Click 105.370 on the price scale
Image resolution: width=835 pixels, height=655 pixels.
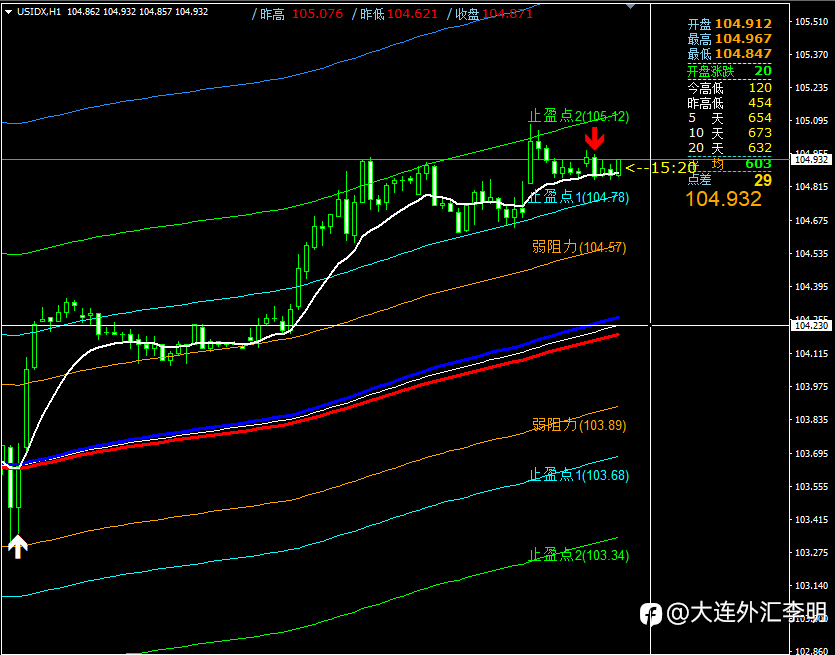coord(812,55)
